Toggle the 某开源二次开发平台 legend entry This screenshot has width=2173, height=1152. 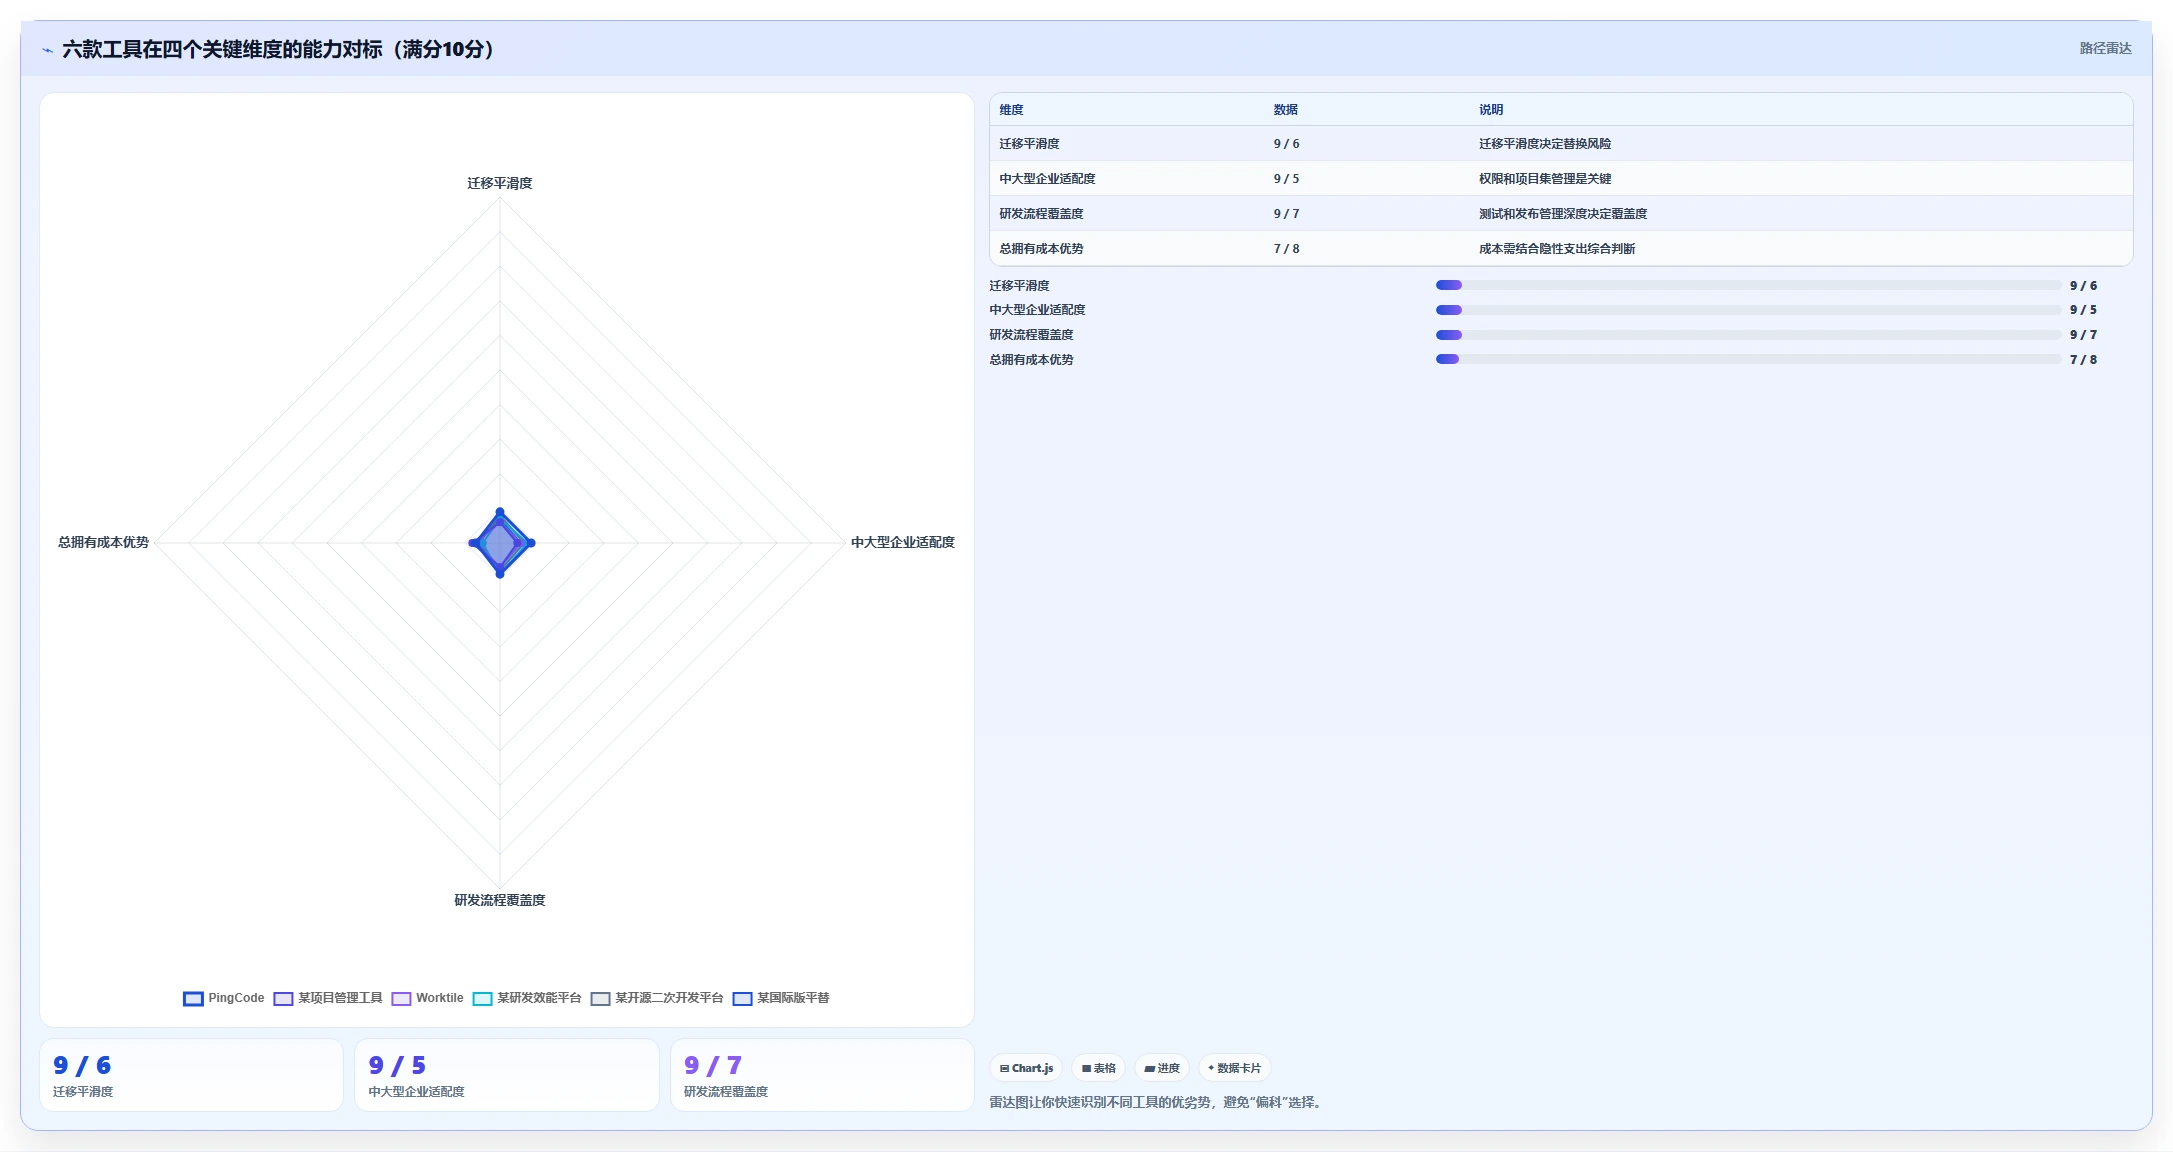(x=657, y=998)
